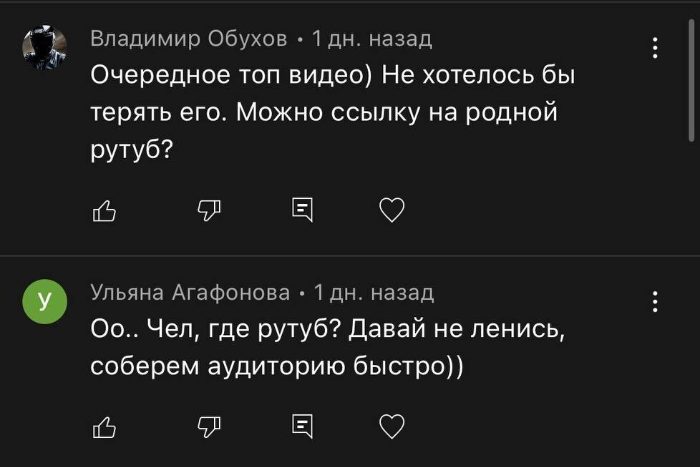The image size is (700, 467).
Task: Open options menu for Ульяна Агафонова's comment
Action: click(x=655, y=301)
